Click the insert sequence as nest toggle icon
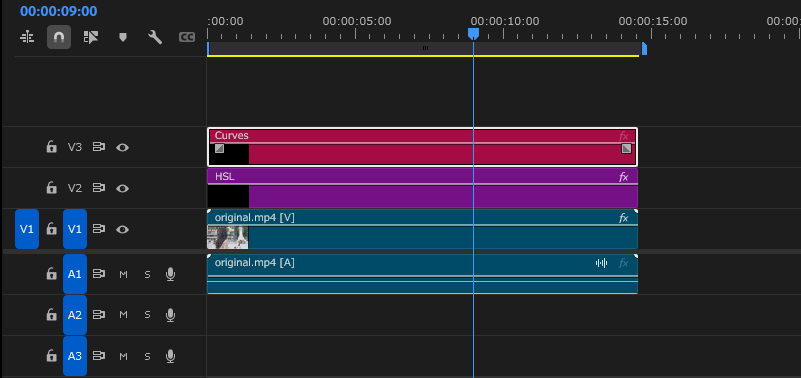Image resolution: width=801 pixels, height=378 pixels. pos(27,37)
